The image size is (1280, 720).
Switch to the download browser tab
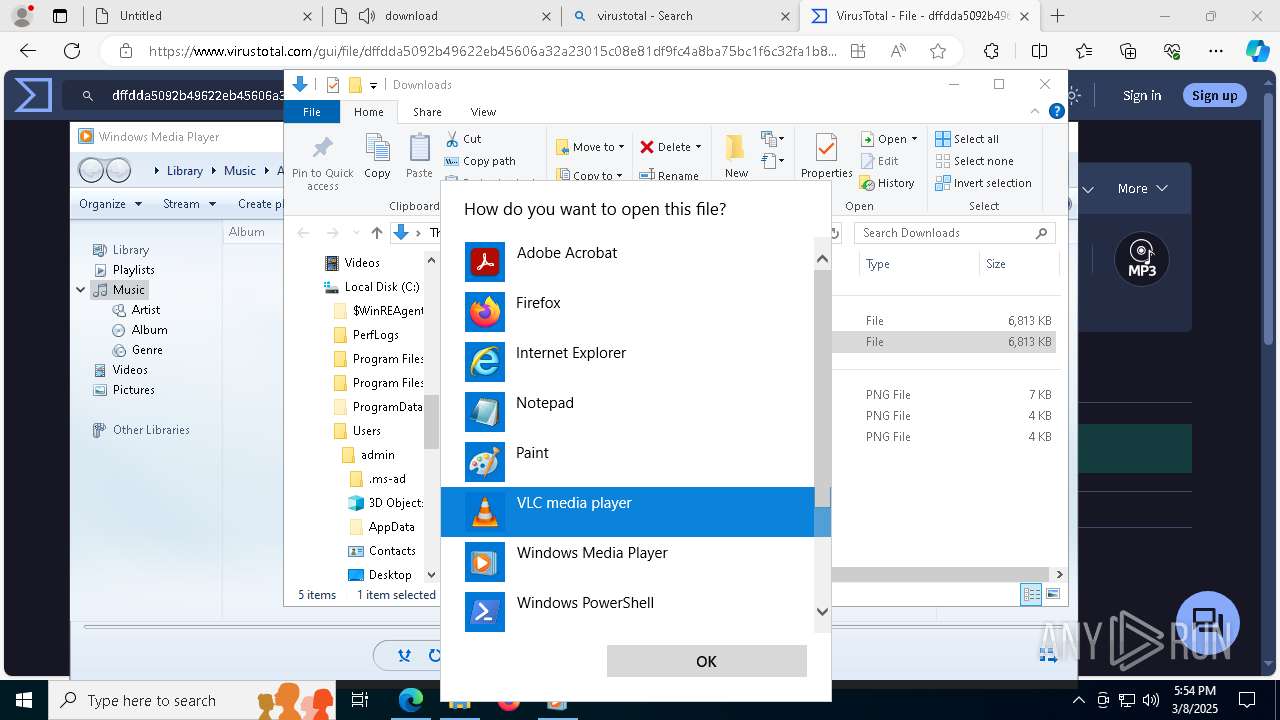441,16
